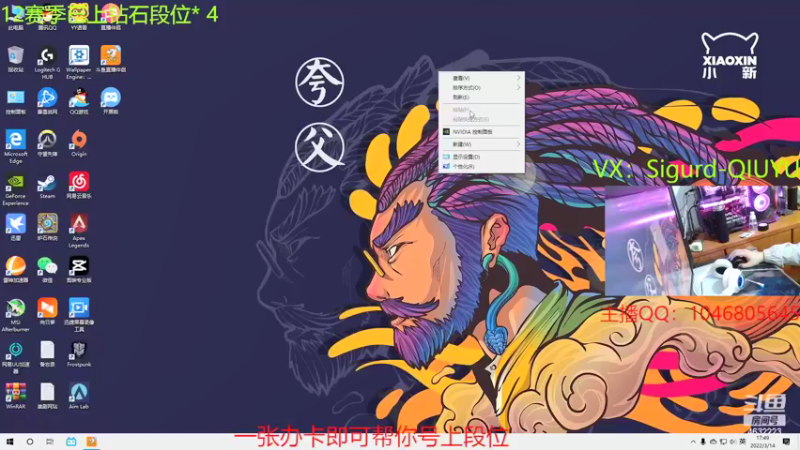
Task: Open 个性化(R) personalize entry
Action: point(482,166)
